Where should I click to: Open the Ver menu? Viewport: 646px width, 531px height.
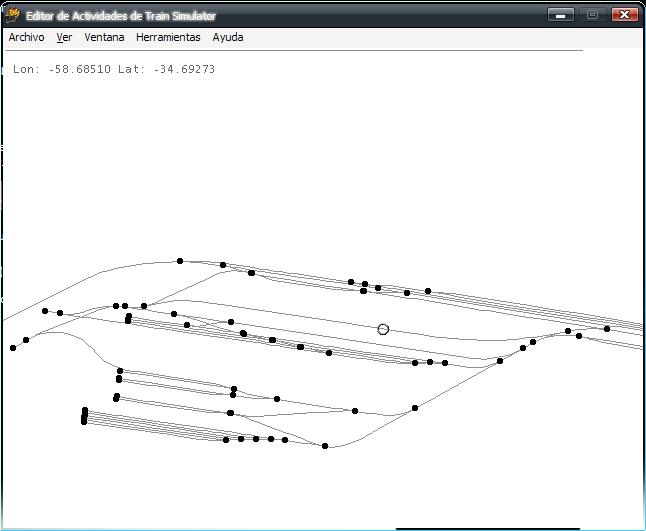64,37
